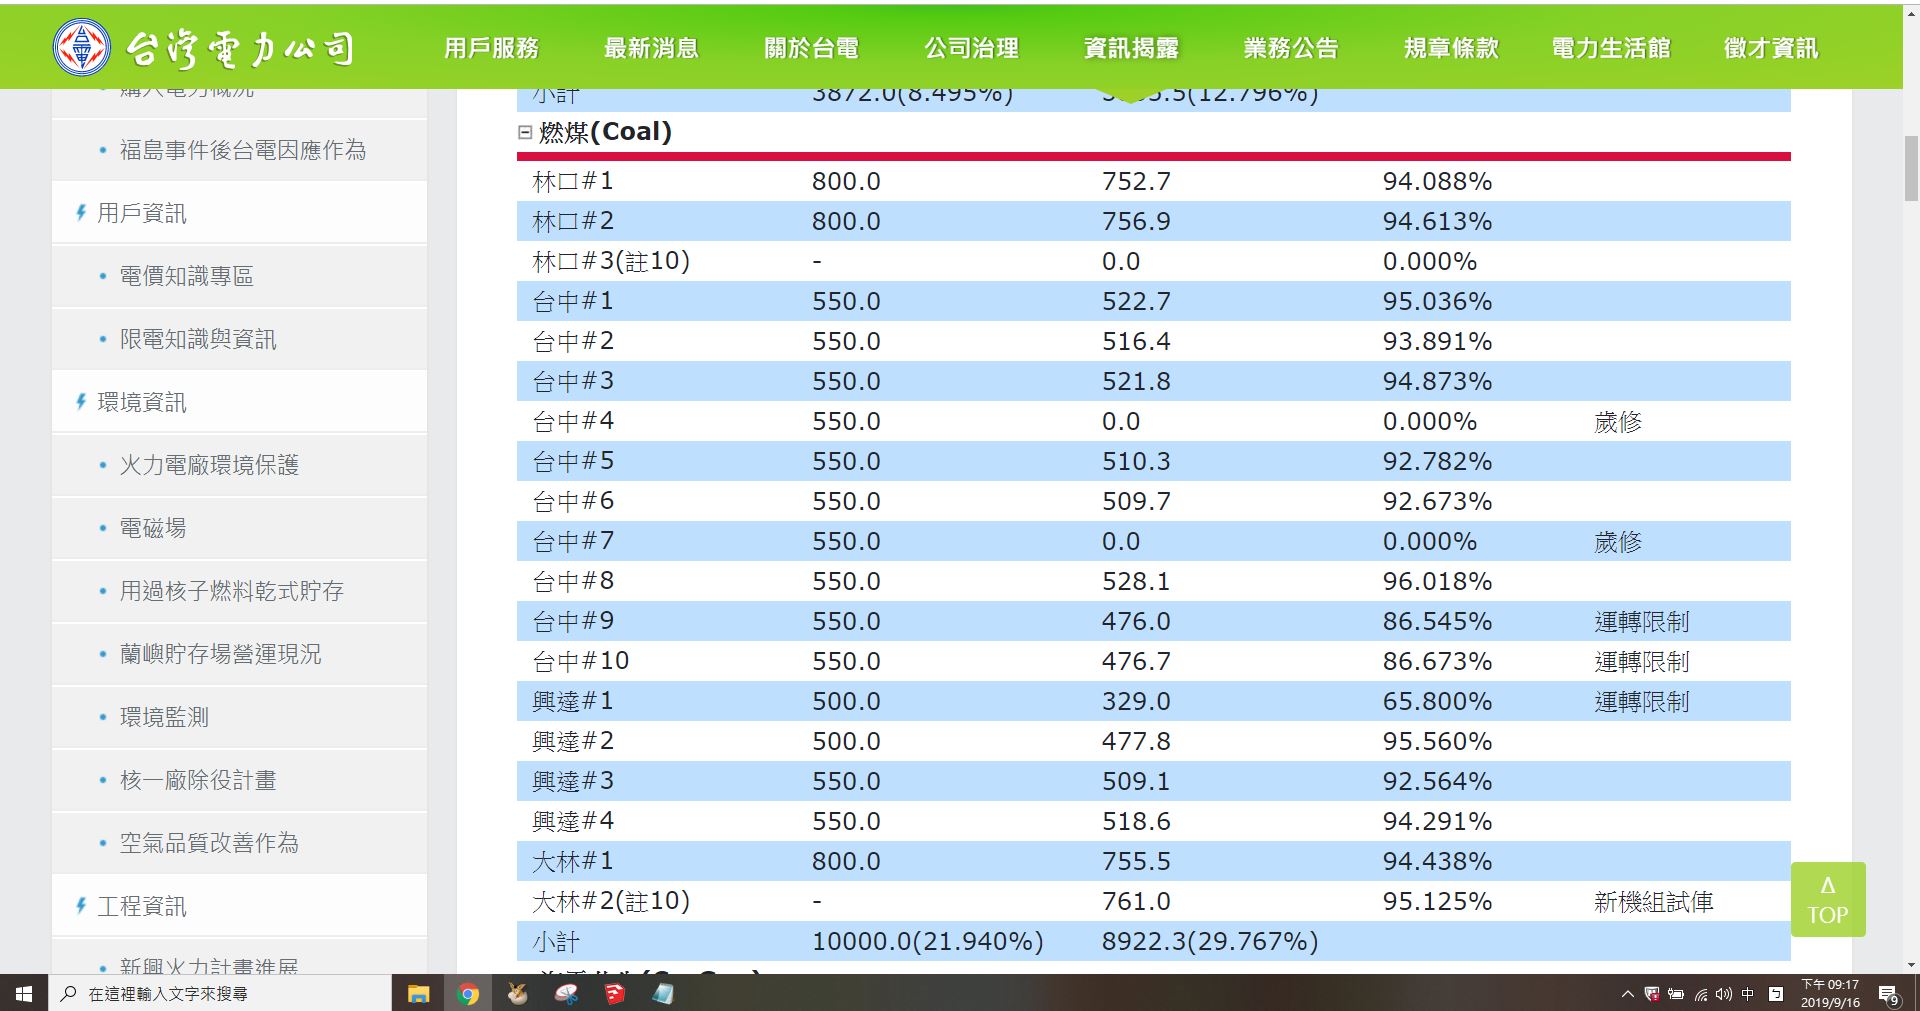Select 台中#10 運轉限制 remark
This screenshot has height=1011, width=1920.
(1641, 661)
